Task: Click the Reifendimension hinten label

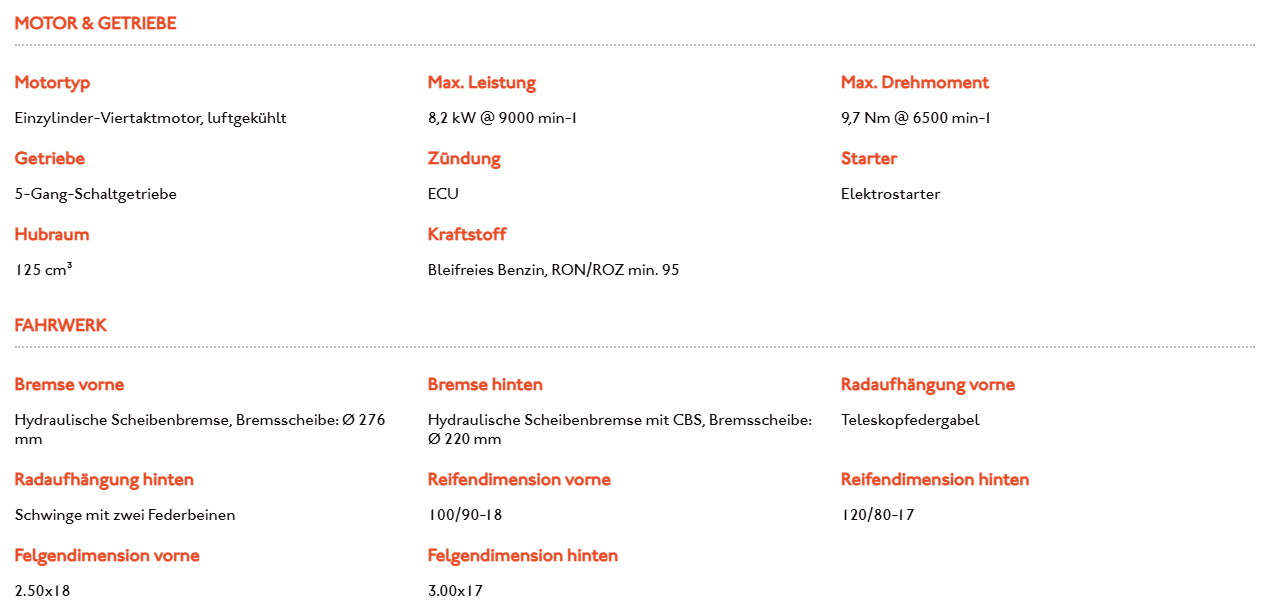Action: pyautogui.click(x=934, y=479)
